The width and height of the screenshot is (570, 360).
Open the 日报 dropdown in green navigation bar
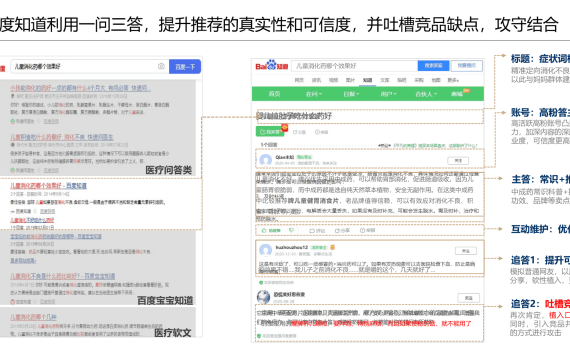click(x=351, y=94)
